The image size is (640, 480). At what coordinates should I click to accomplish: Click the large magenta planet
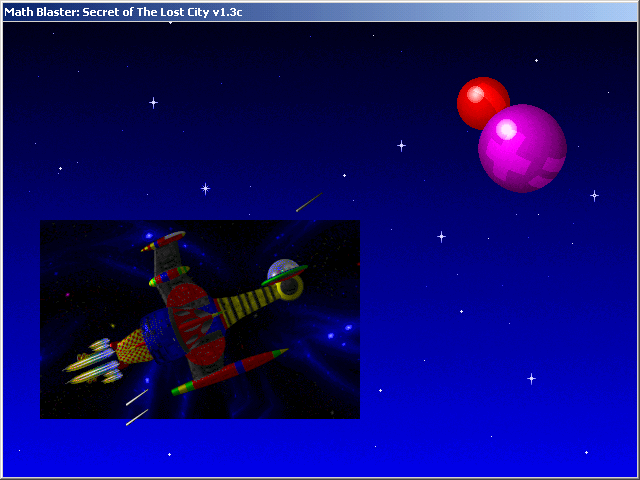(x=522, y=148)
